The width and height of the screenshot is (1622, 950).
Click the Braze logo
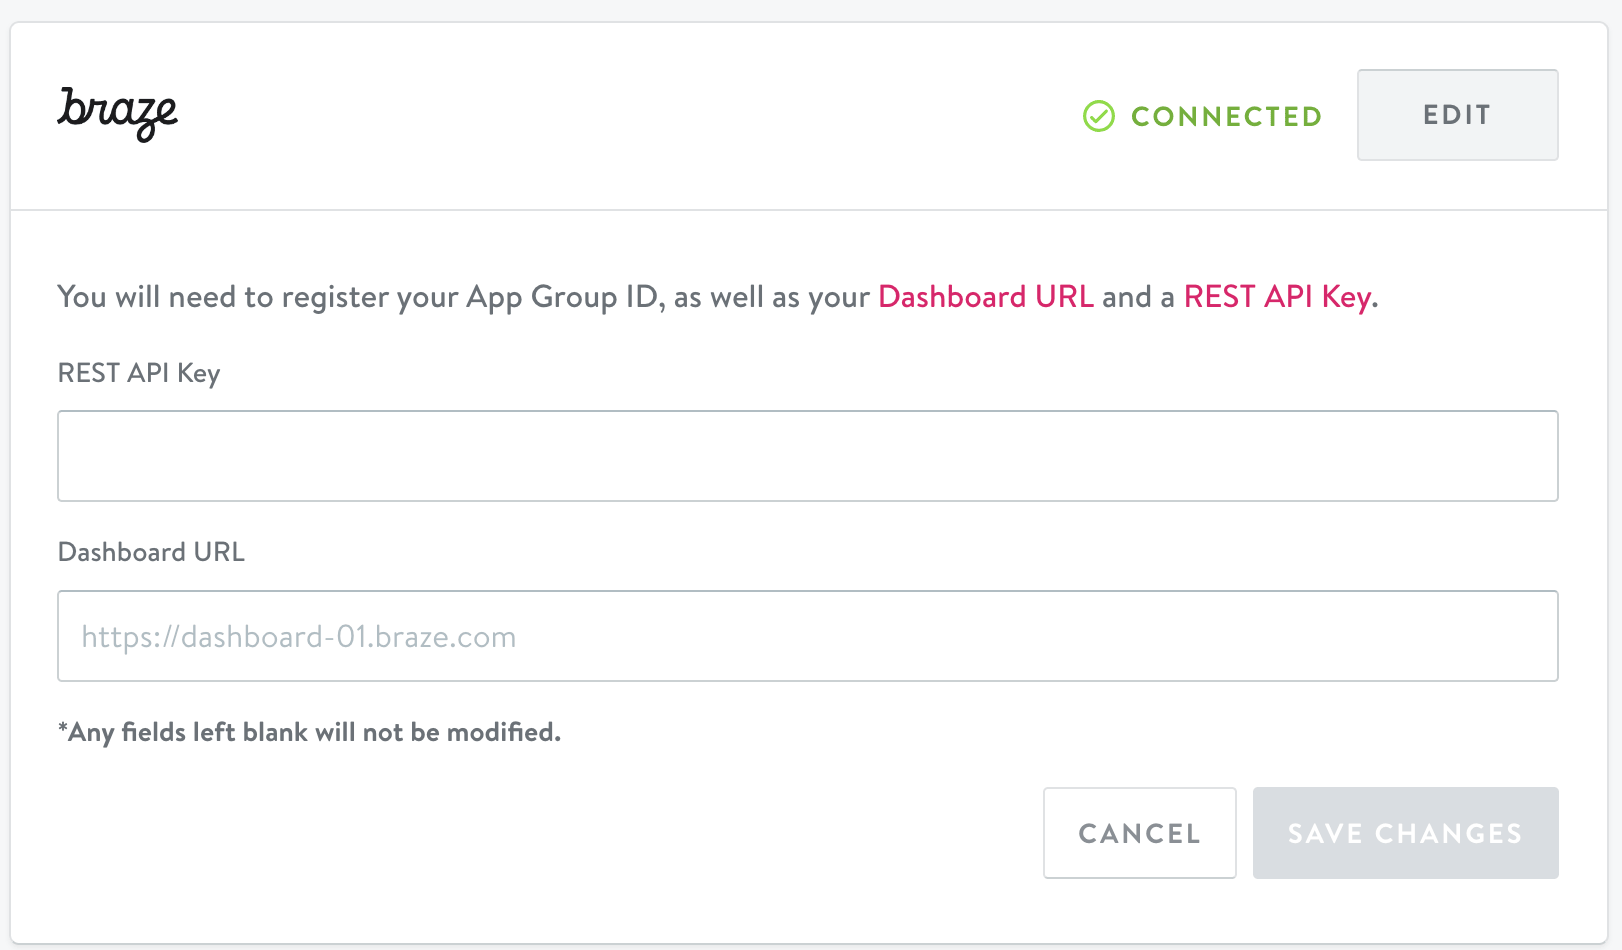click(118, 114)
